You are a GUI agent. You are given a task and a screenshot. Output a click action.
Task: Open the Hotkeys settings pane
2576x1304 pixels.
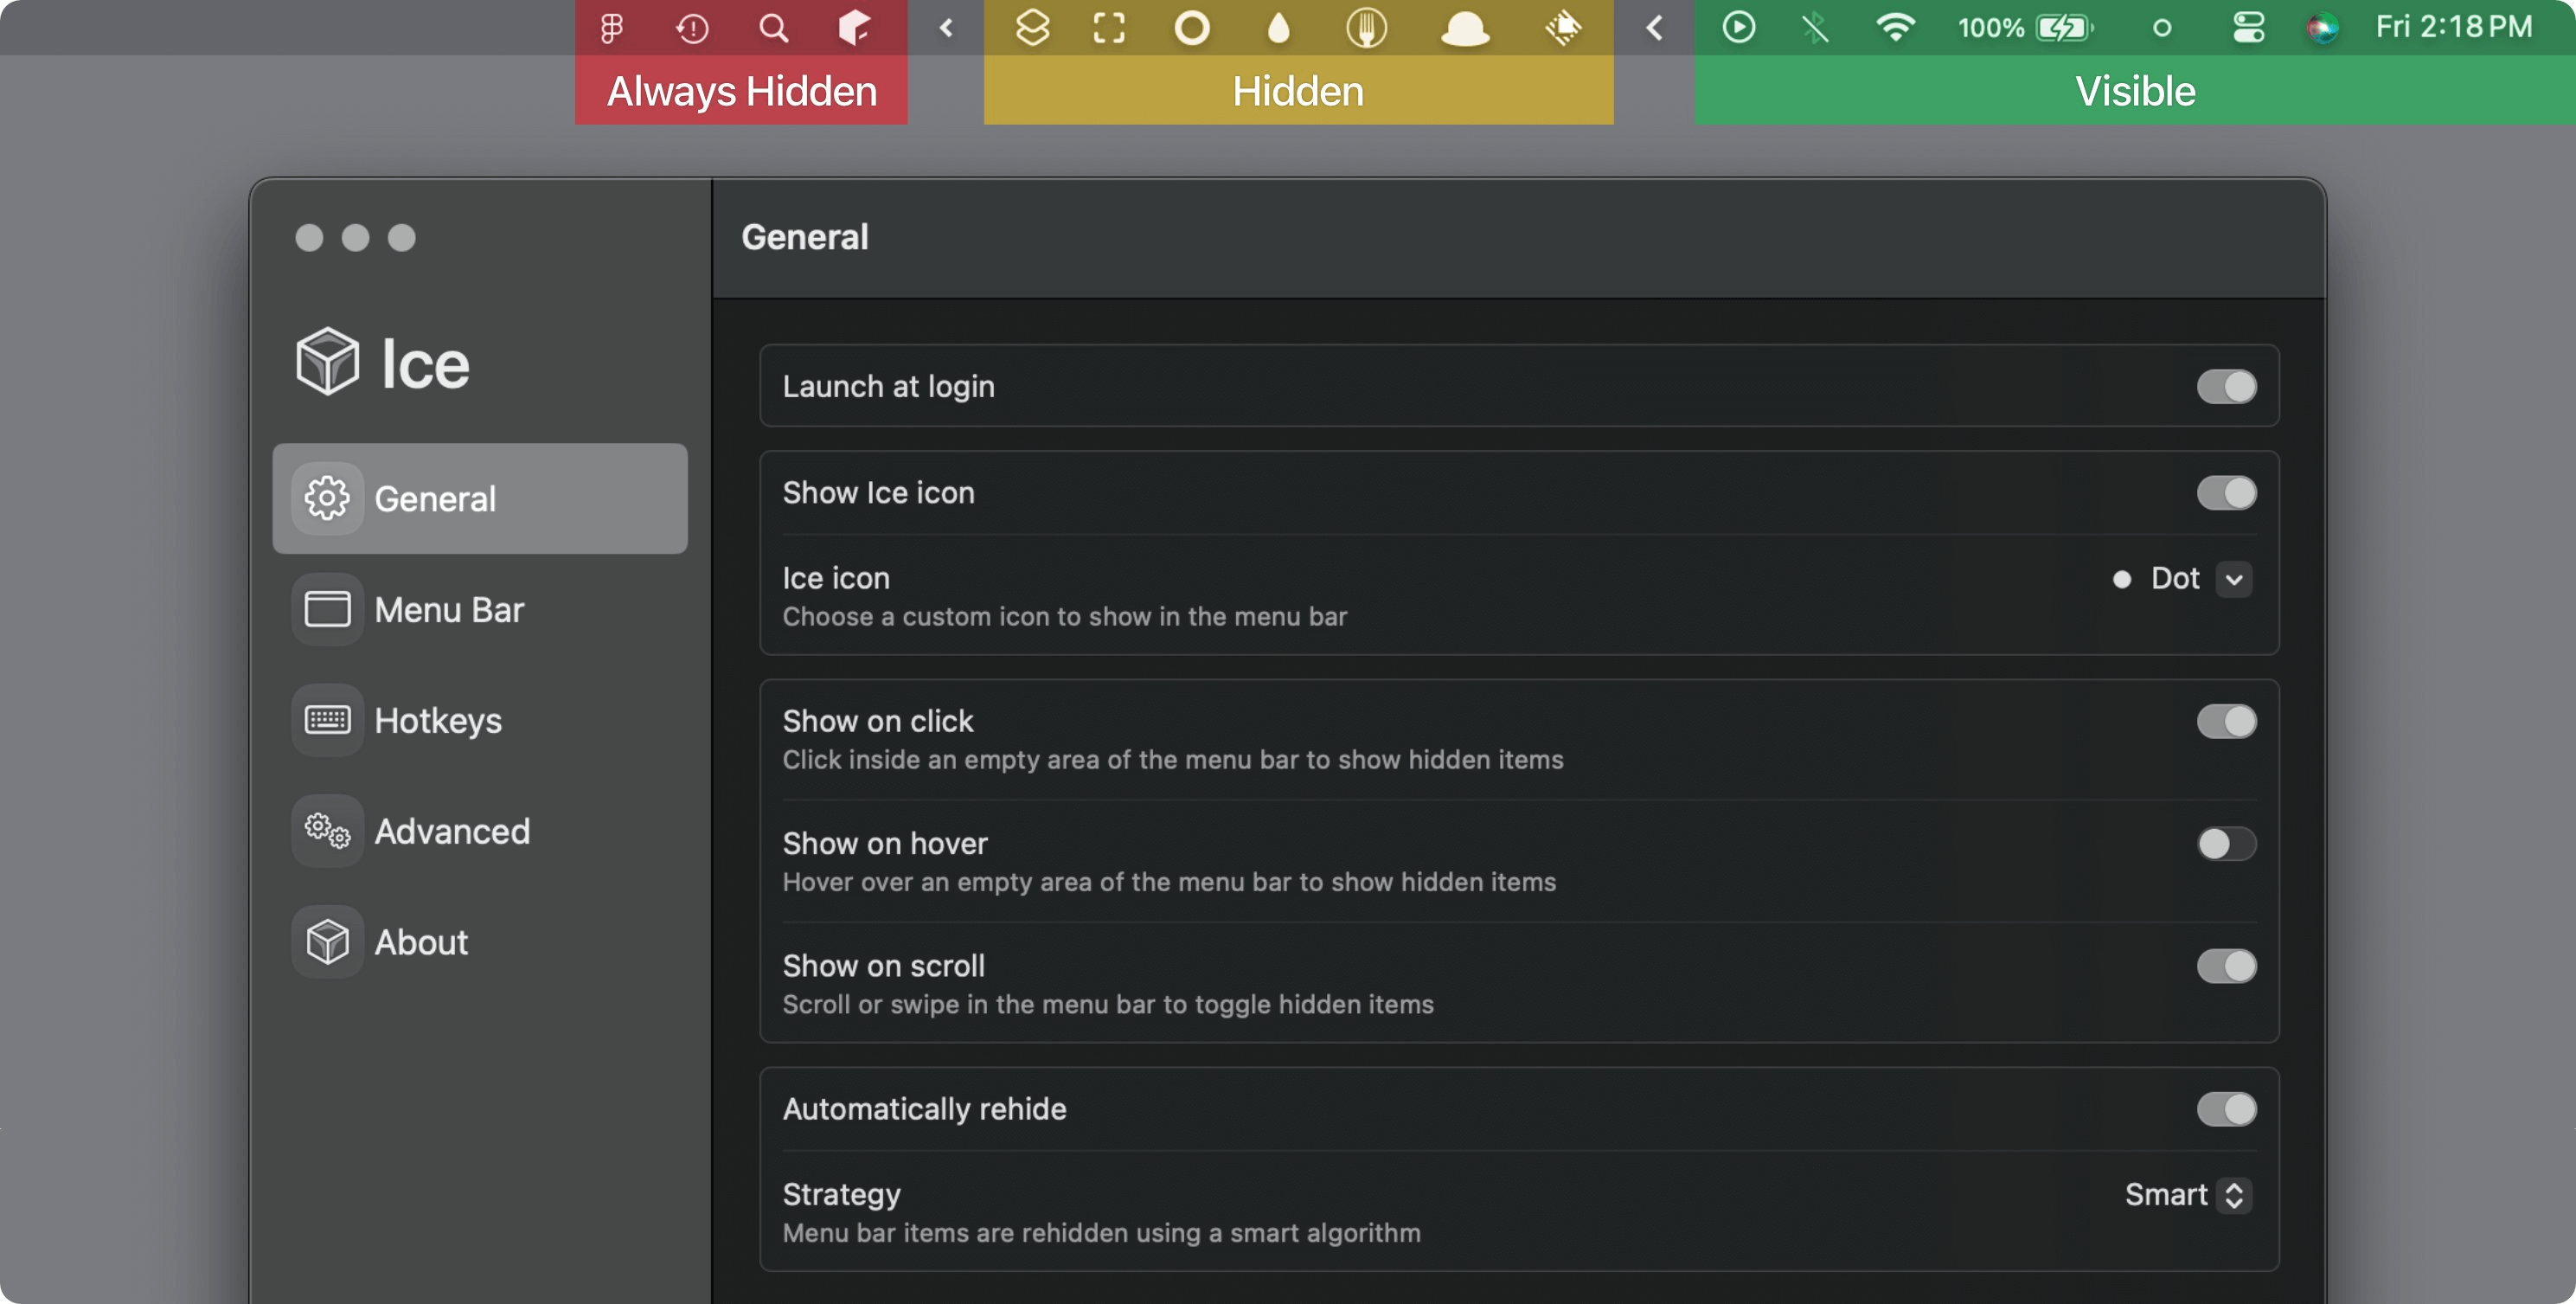click(x=437, y=721)
